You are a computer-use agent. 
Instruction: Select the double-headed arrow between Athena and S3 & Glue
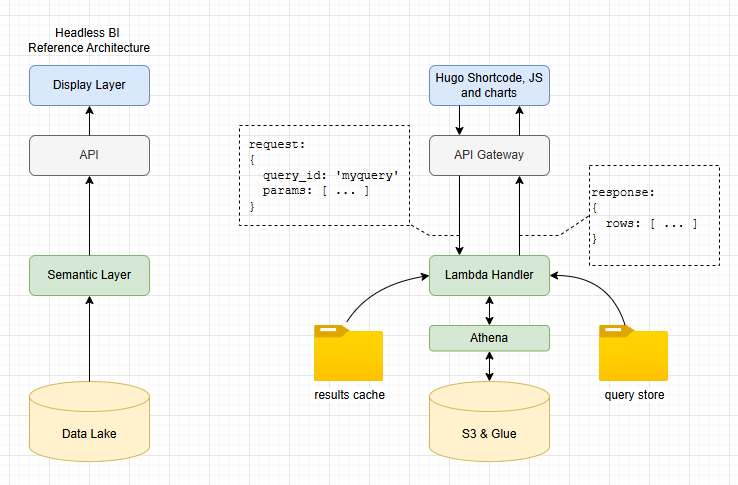[489, 366]
